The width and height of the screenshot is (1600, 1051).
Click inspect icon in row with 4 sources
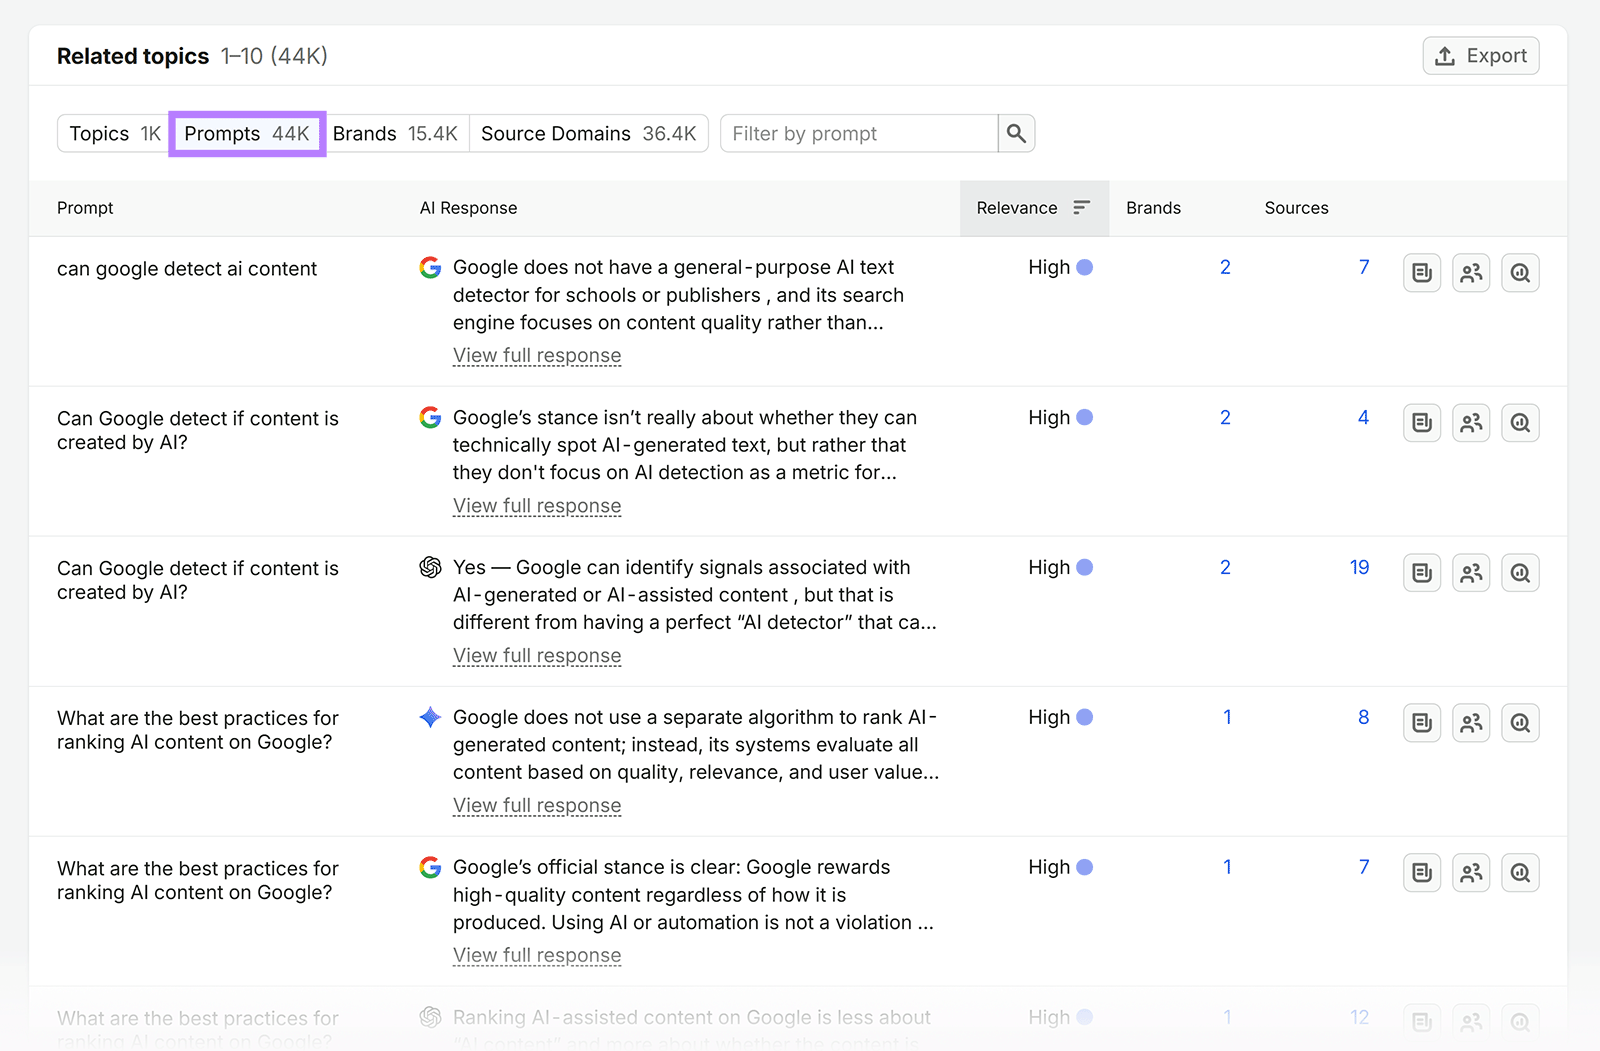pyautogui.click(x=1520, y=423)
